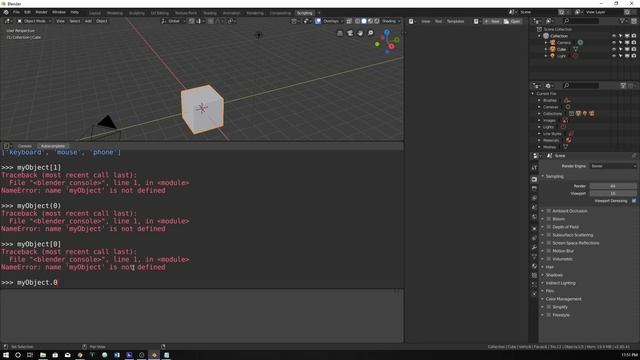This screenshot has width=640, height=360.
Task: Select solid viewport shading mode
Action: (364, 21)
